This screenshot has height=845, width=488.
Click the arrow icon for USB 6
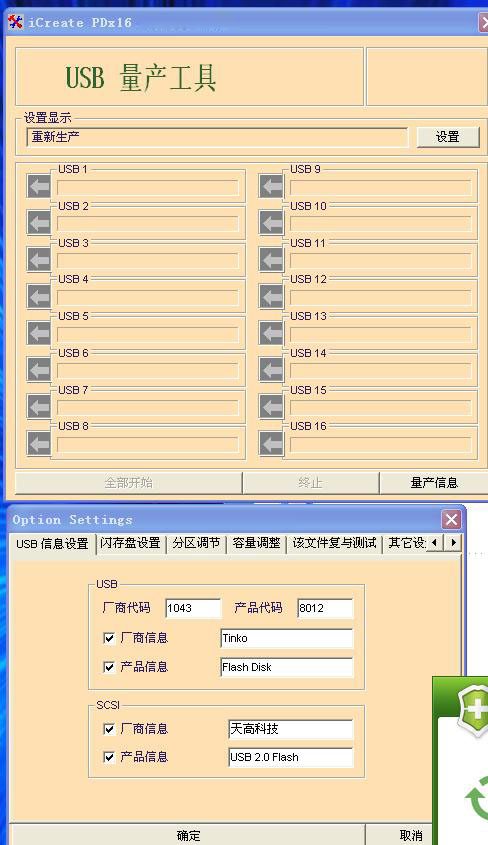[x=39, y=370]
